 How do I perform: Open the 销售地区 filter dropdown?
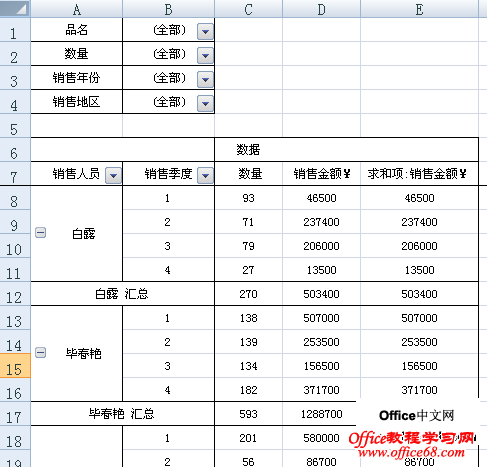tap(205, 104)
